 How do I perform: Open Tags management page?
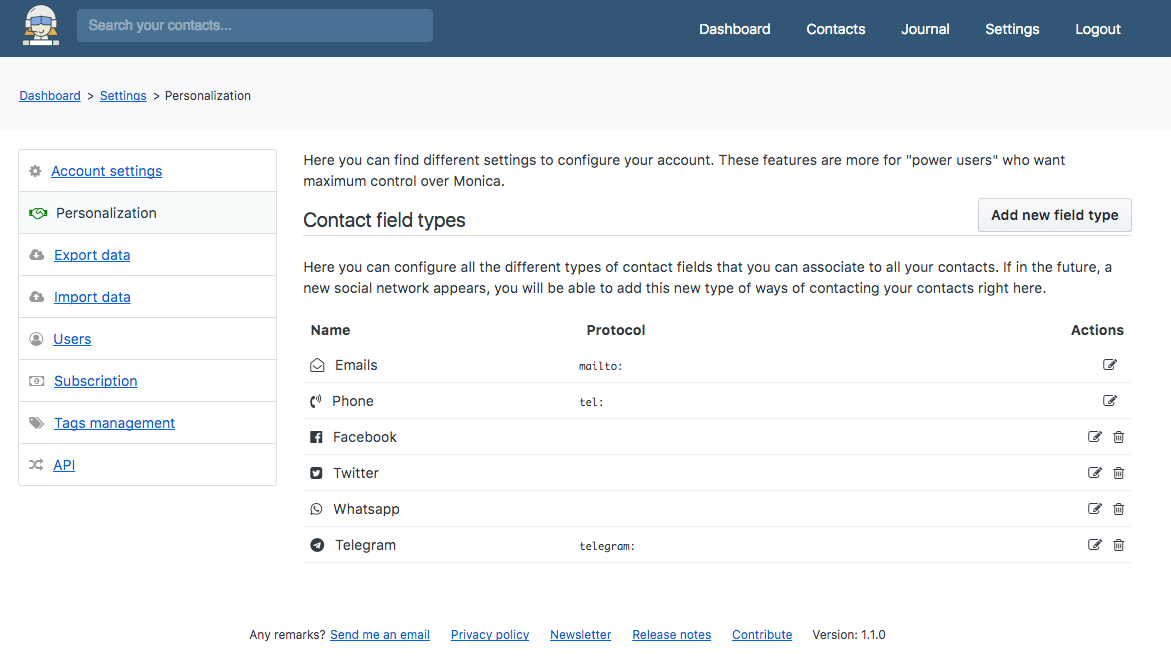point(114,423)
